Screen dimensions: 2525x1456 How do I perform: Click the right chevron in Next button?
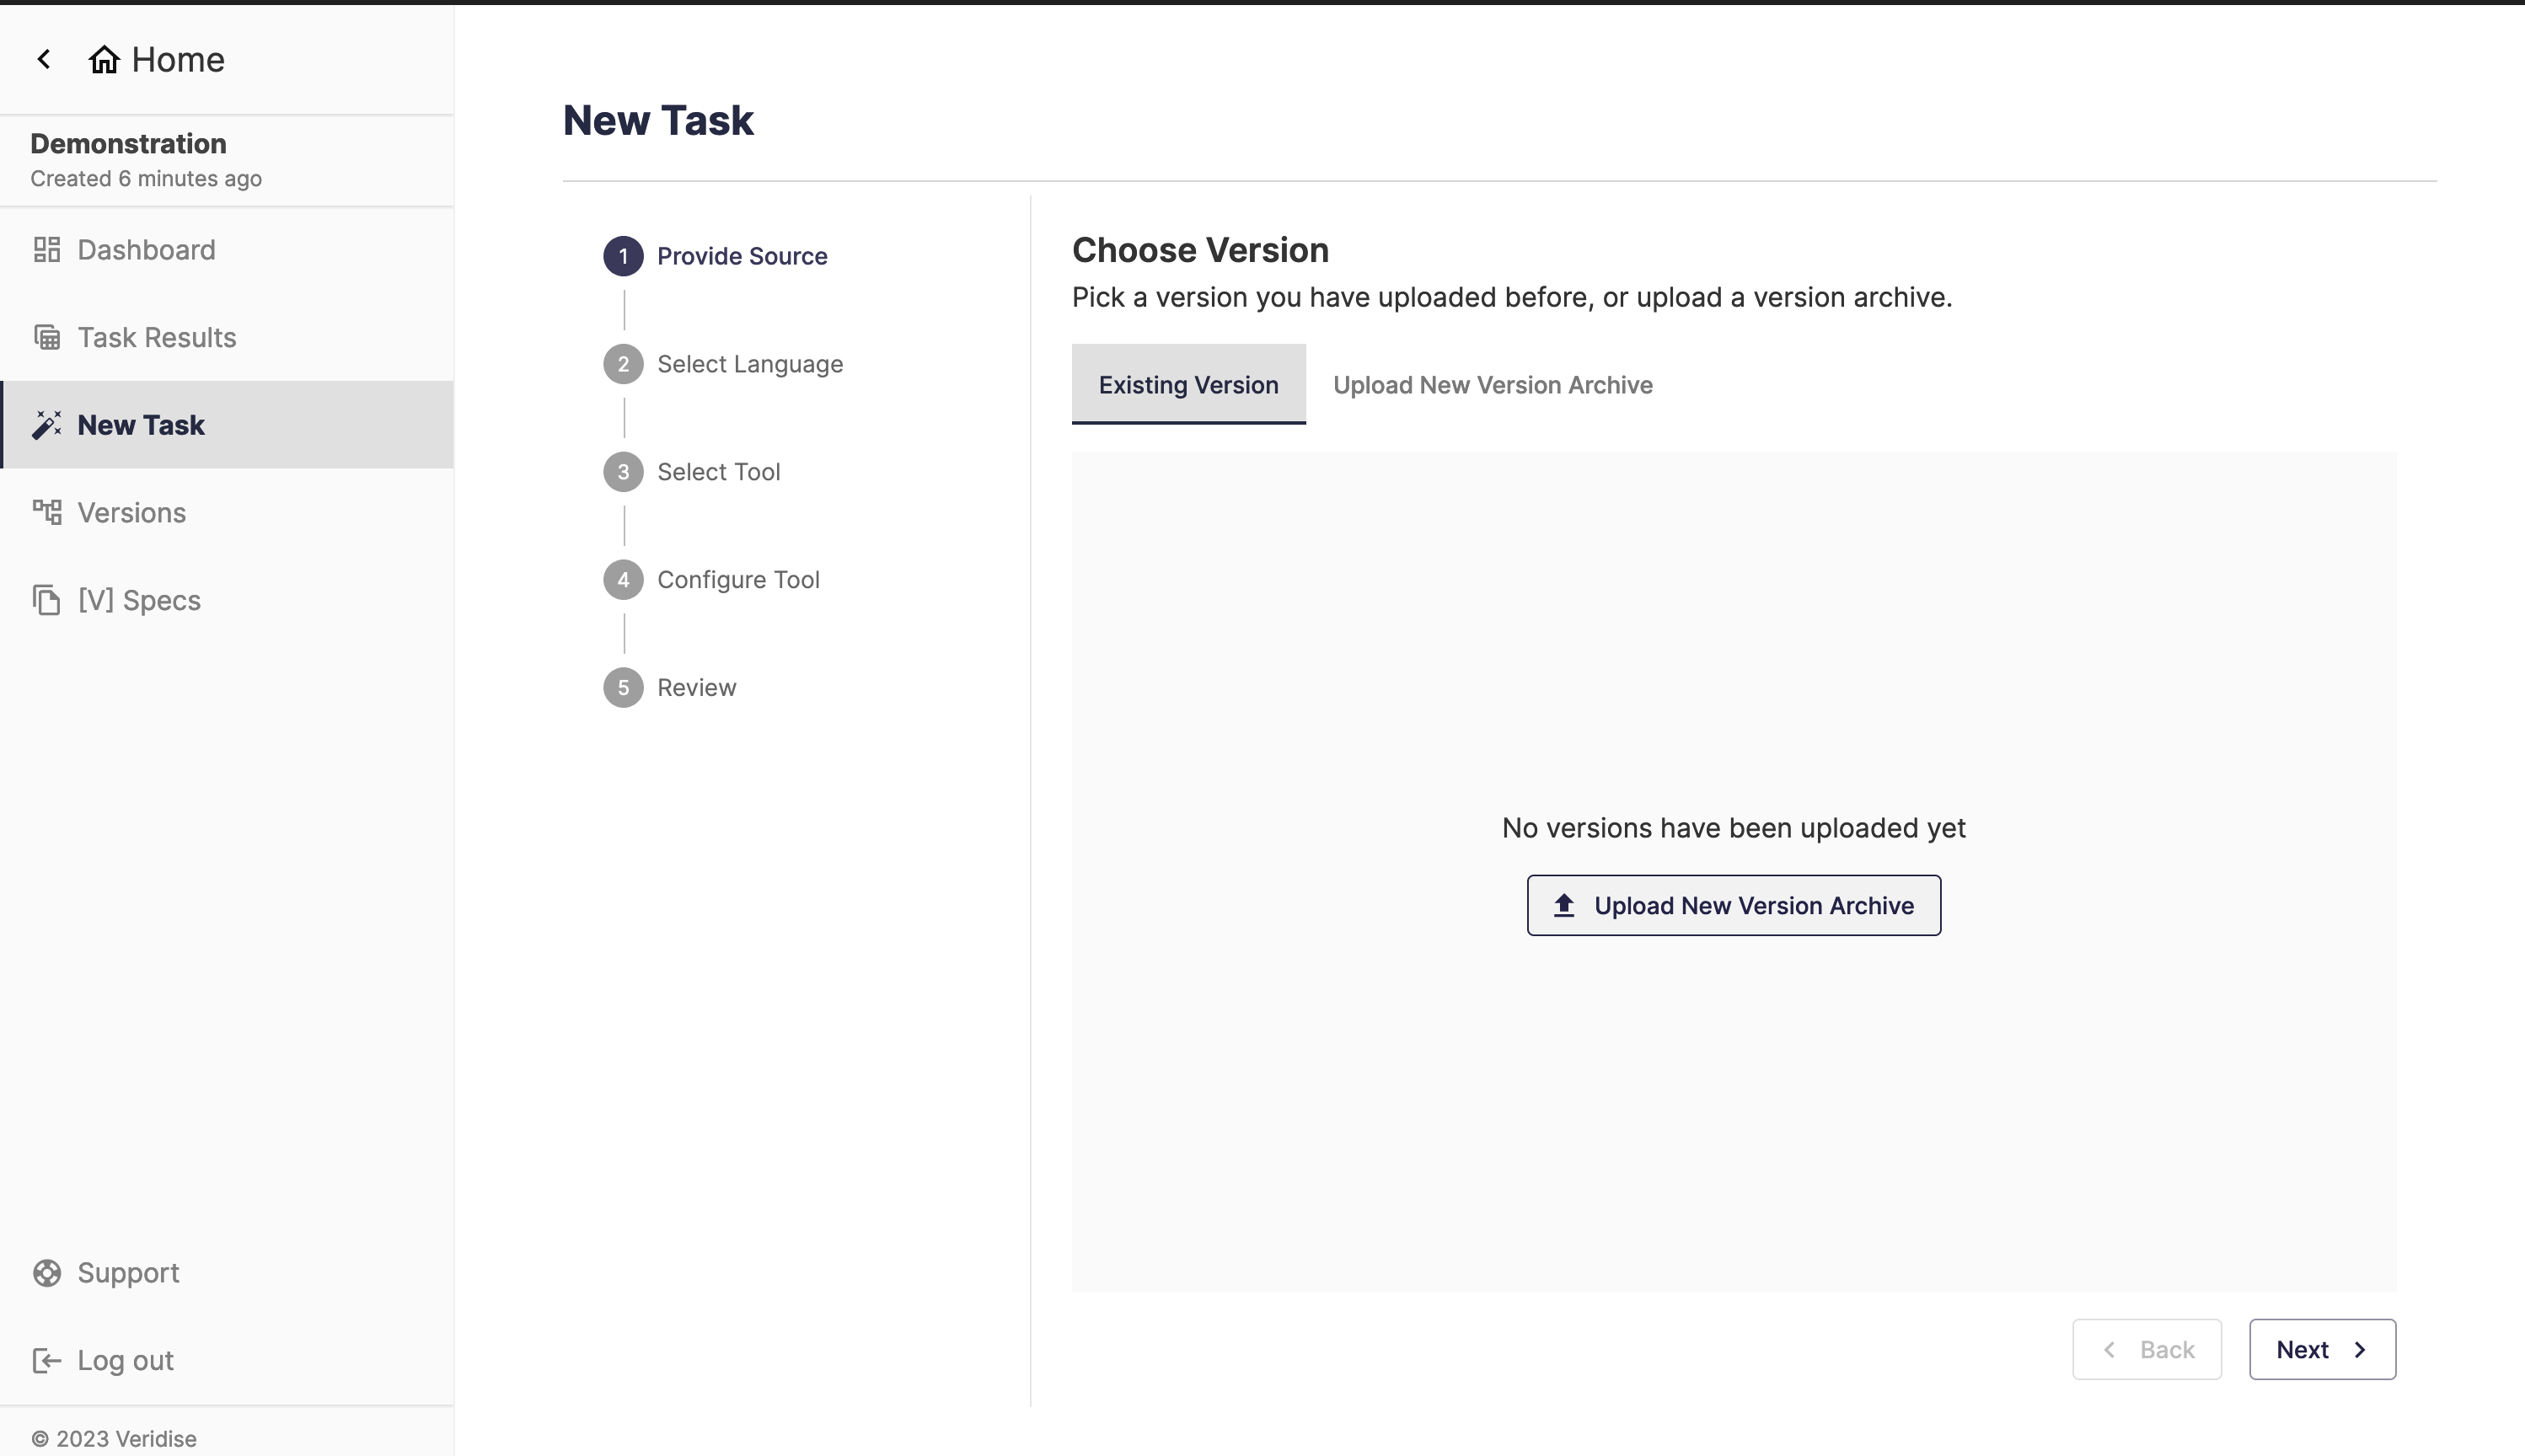tap(2360, 1349)
